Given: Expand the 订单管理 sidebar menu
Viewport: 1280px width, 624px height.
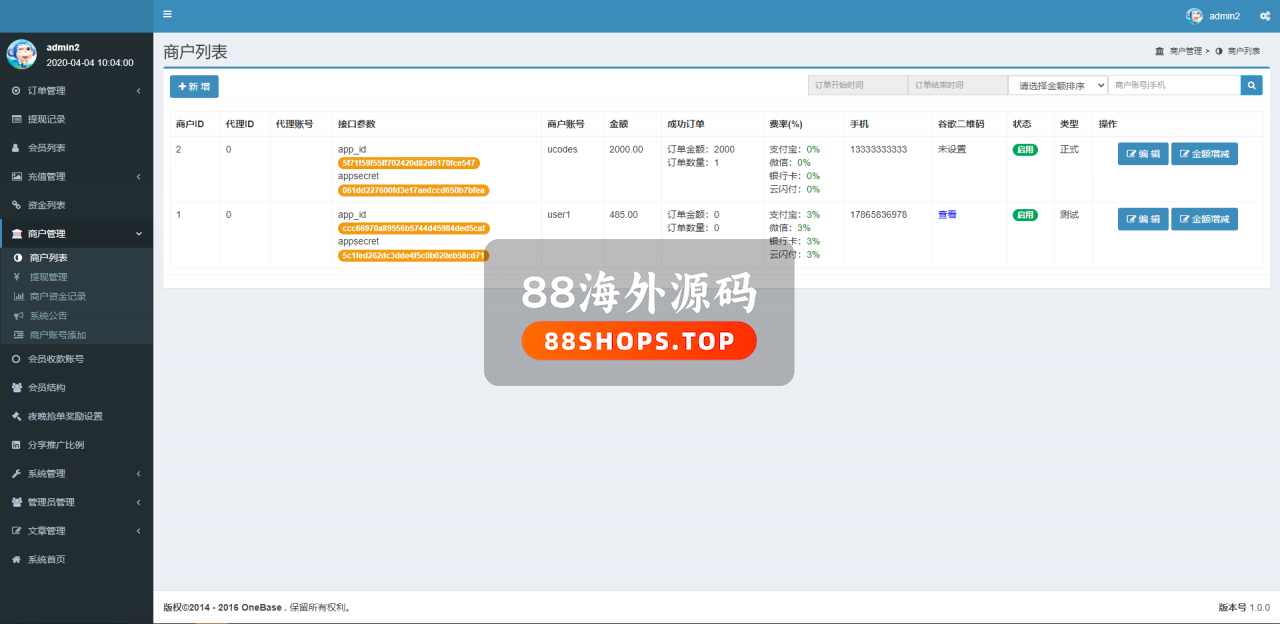Looking at the screenshot, I should pyautogui.click(x=76, y=91).
